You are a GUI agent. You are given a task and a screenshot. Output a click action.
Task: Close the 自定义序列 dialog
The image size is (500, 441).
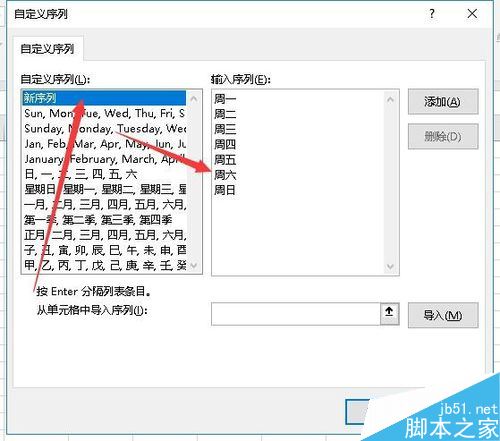[472, 14]
